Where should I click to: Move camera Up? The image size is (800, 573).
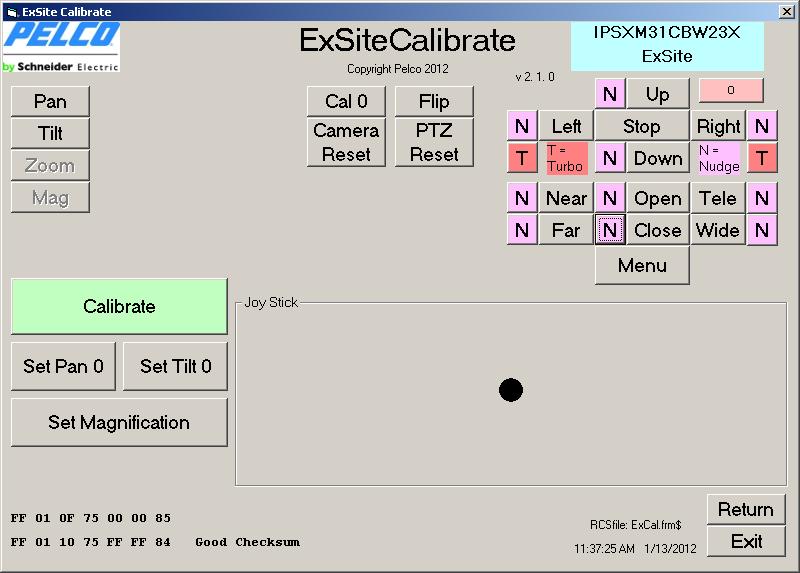coord(658,94)
